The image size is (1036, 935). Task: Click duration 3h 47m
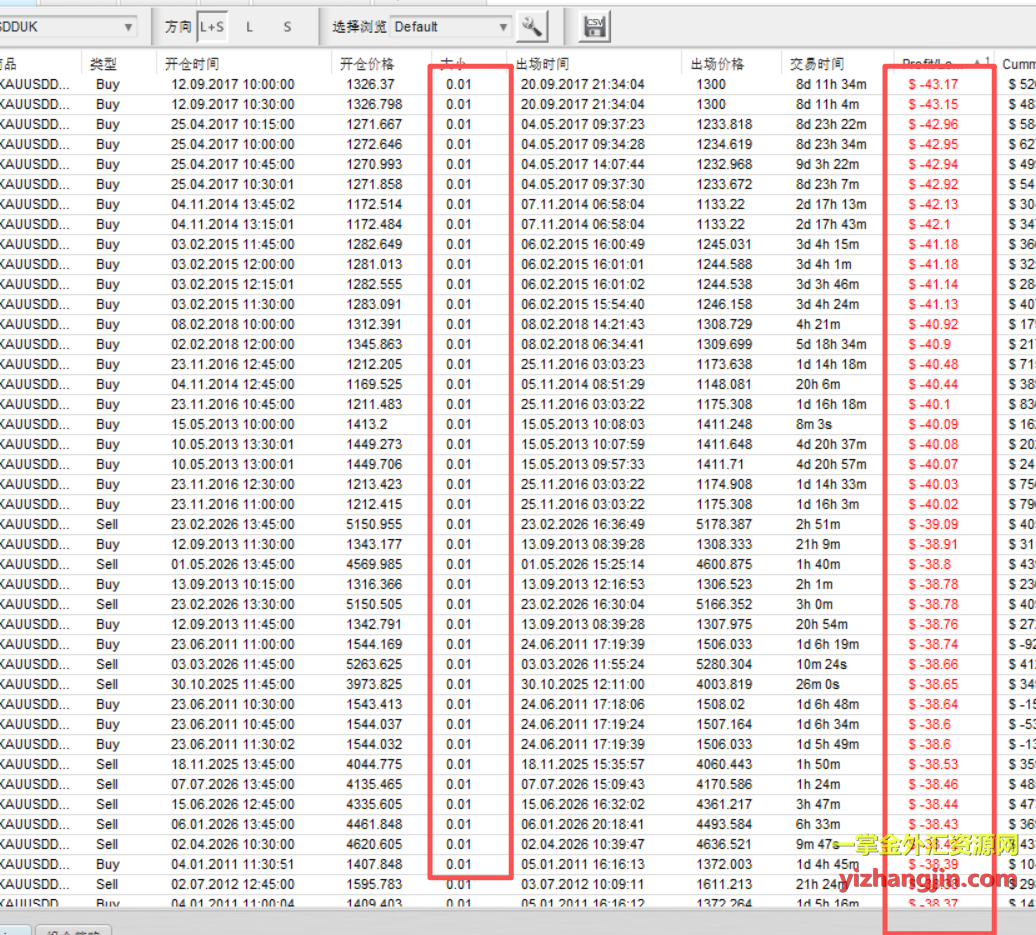pos(818,804)
